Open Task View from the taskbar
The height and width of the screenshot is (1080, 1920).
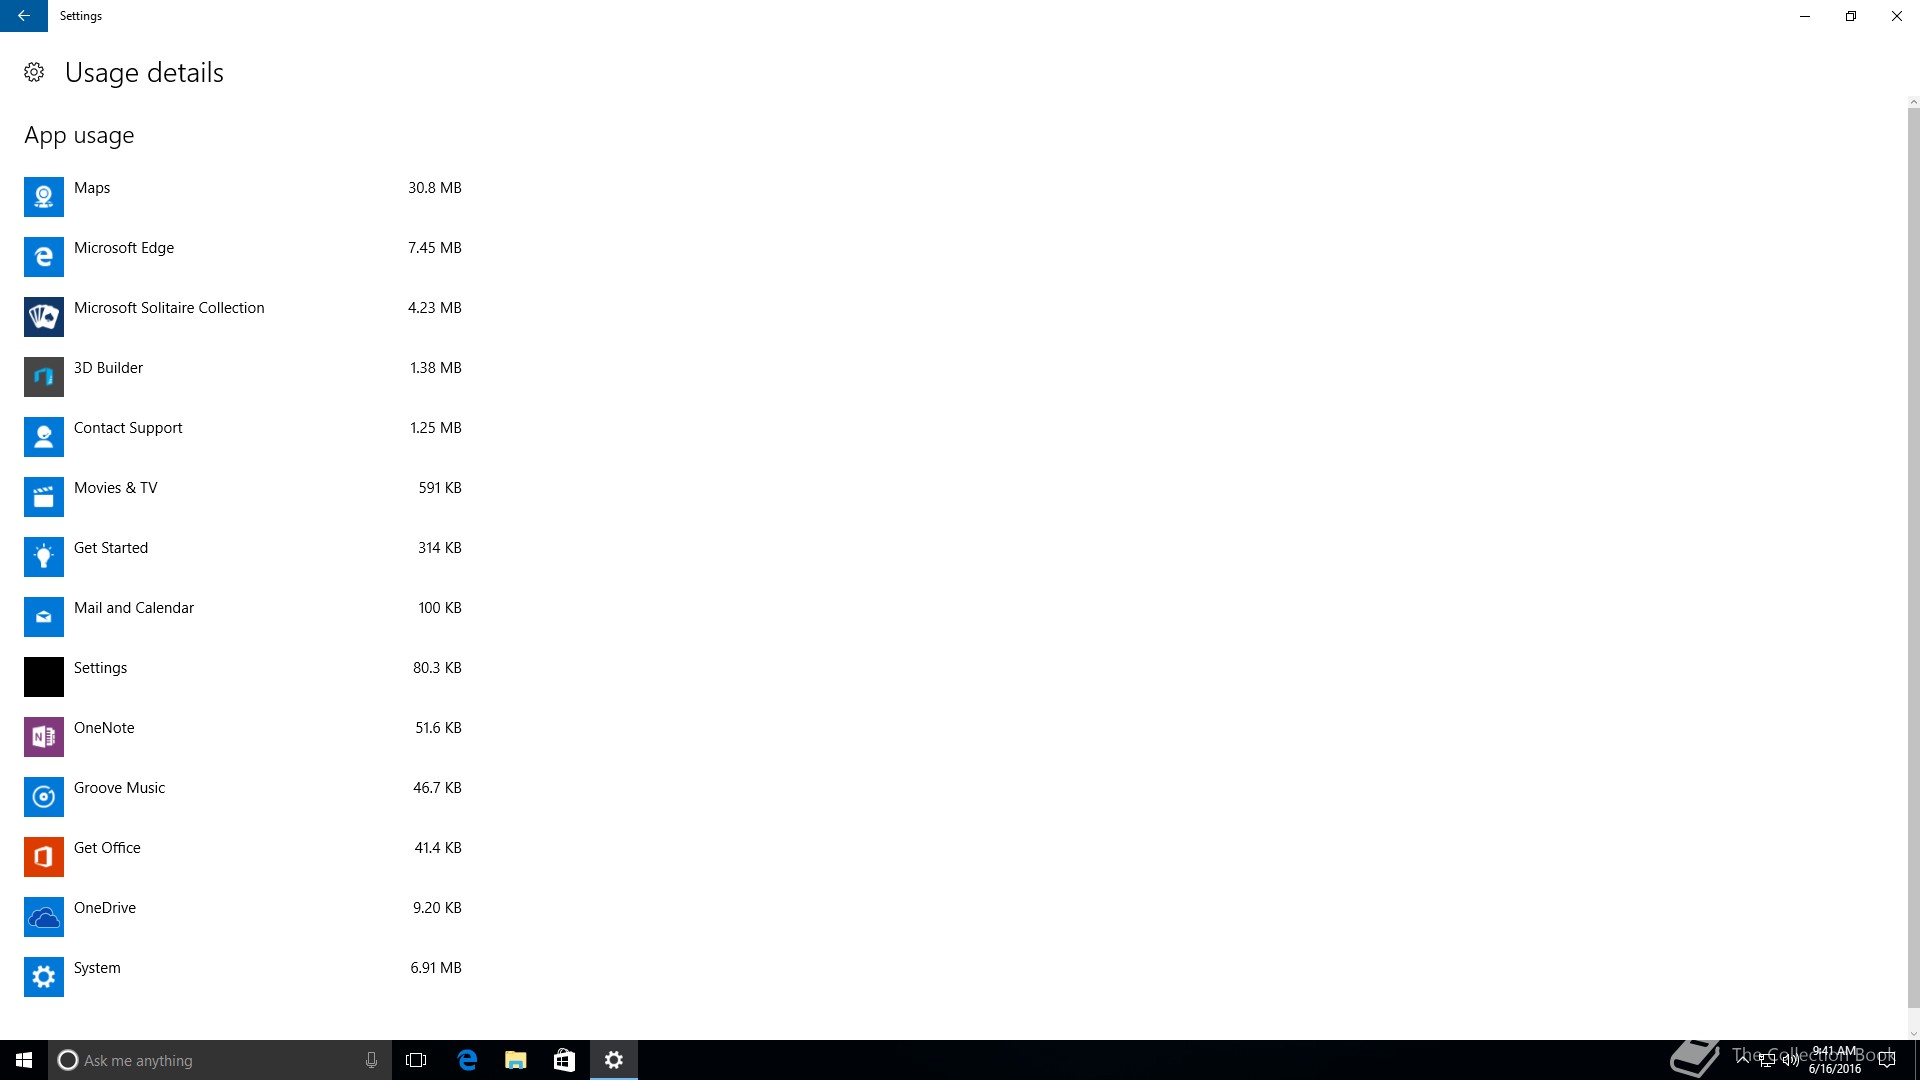point(416,1060)
